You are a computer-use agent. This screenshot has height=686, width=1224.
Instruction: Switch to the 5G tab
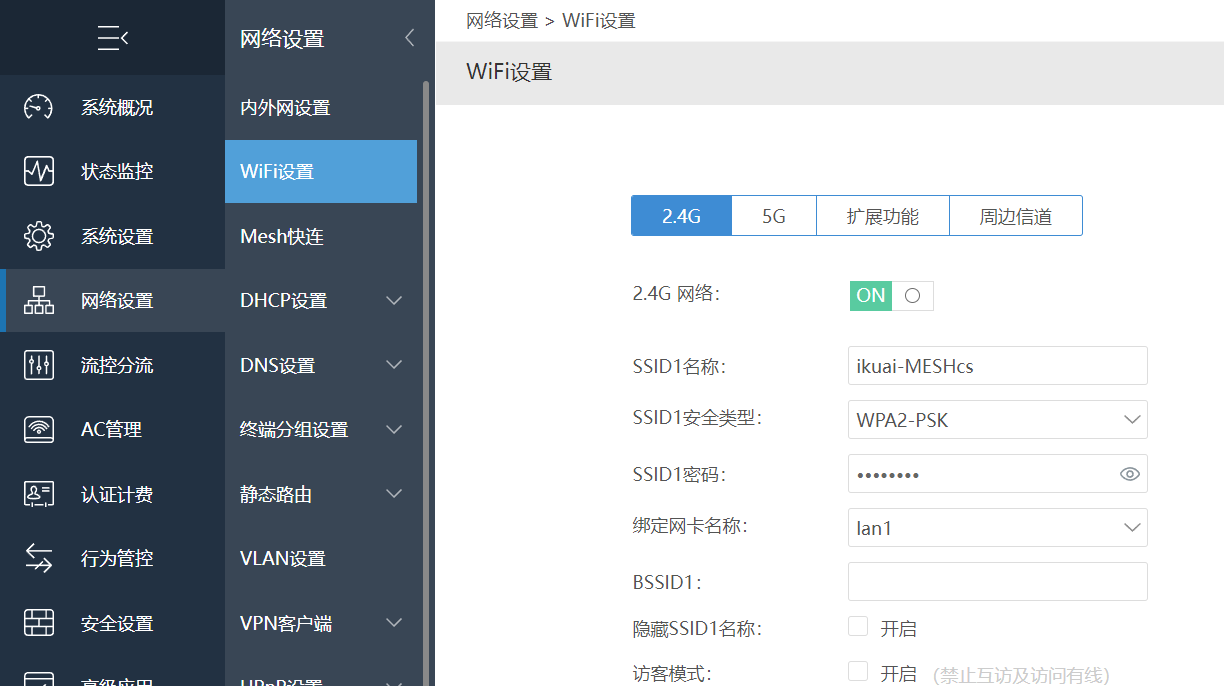coord(774,215)
